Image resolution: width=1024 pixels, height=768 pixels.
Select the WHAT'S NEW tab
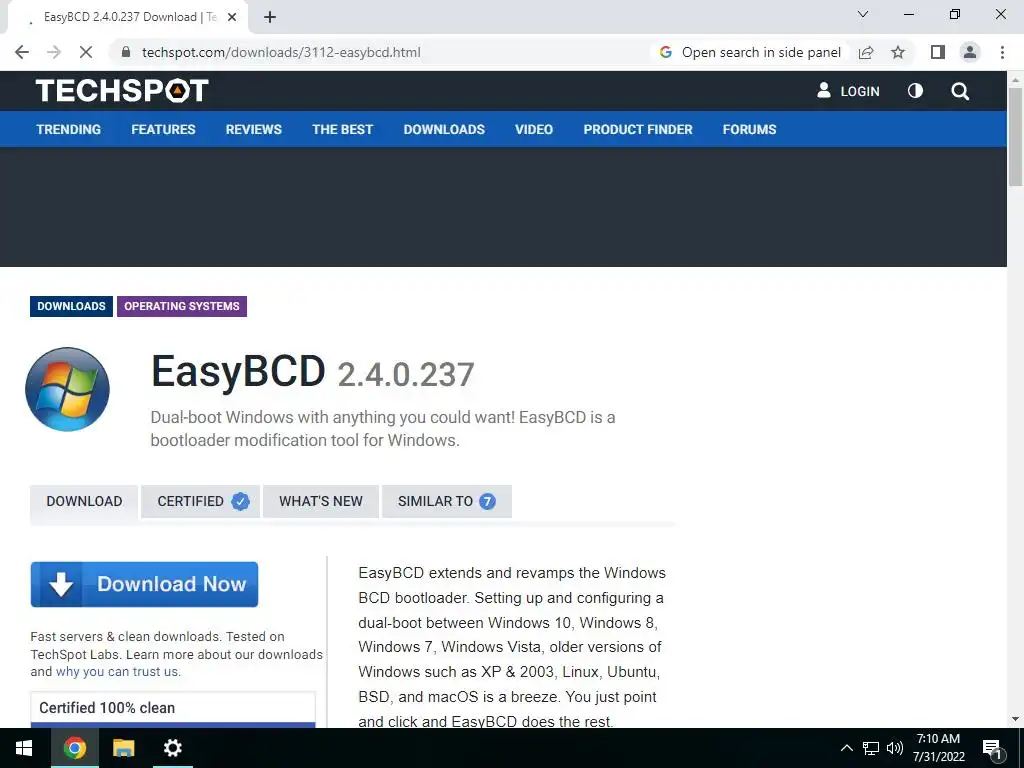click(321, 502)
